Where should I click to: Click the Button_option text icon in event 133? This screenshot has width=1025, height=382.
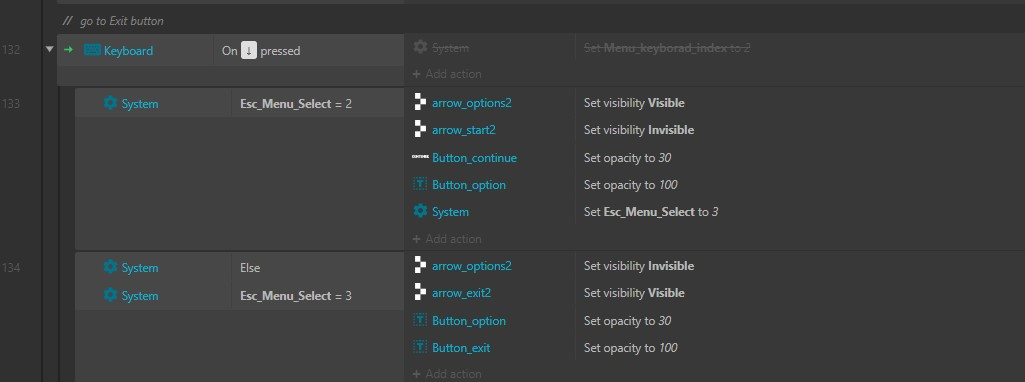pyautogui.click(x=420, y=185)
